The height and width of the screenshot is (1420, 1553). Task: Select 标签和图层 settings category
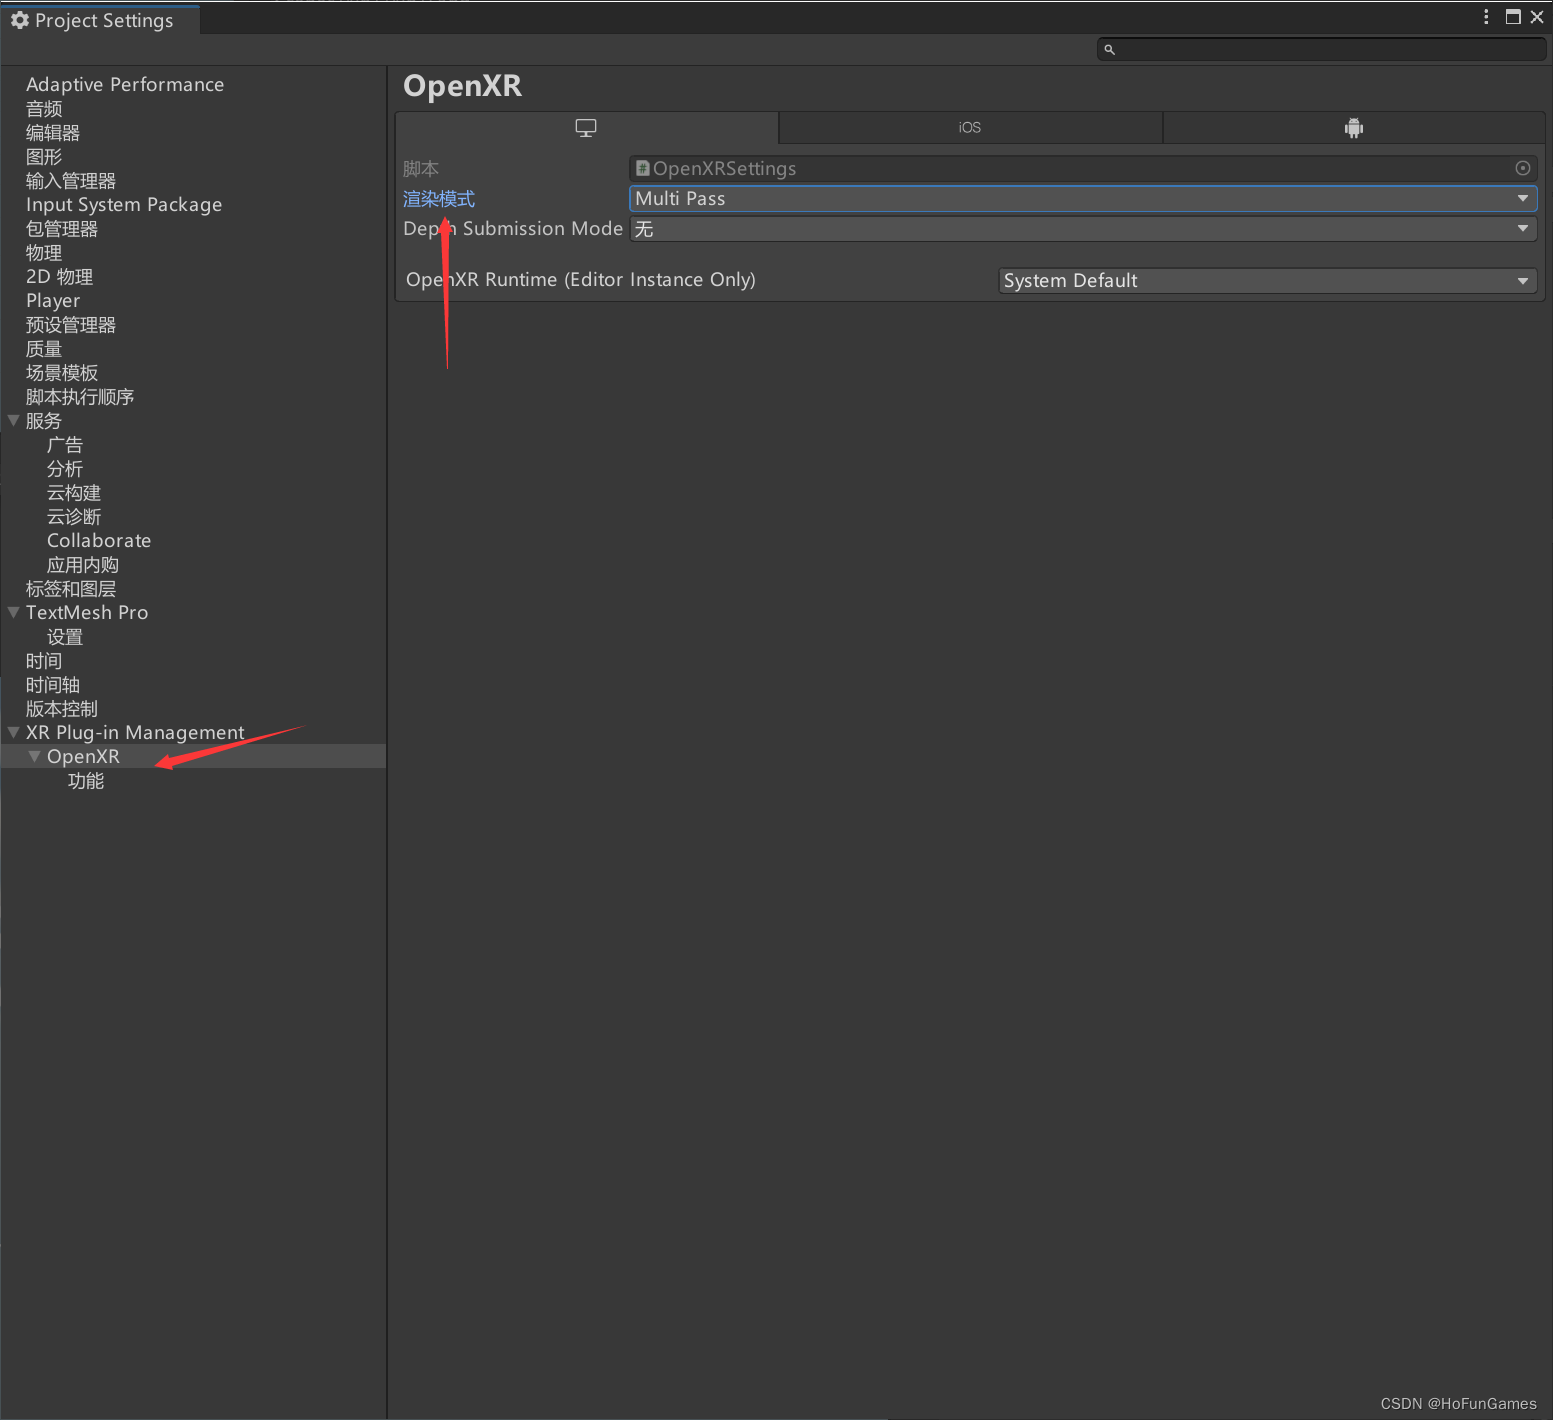tap(71, 589)
